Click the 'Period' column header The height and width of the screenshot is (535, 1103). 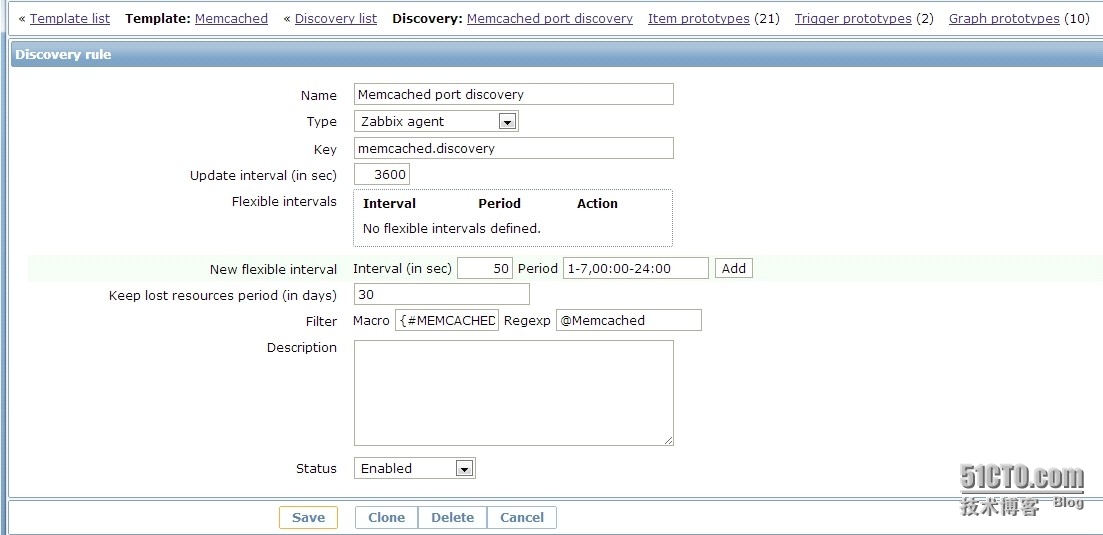coord(499,203)
